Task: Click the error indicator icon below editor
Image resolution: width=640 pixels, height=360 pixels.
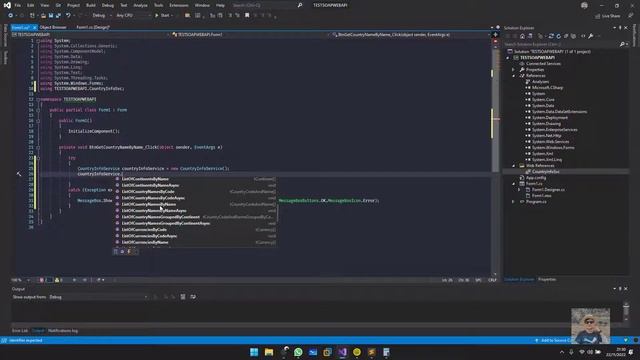Action: (x=41, y=280)
